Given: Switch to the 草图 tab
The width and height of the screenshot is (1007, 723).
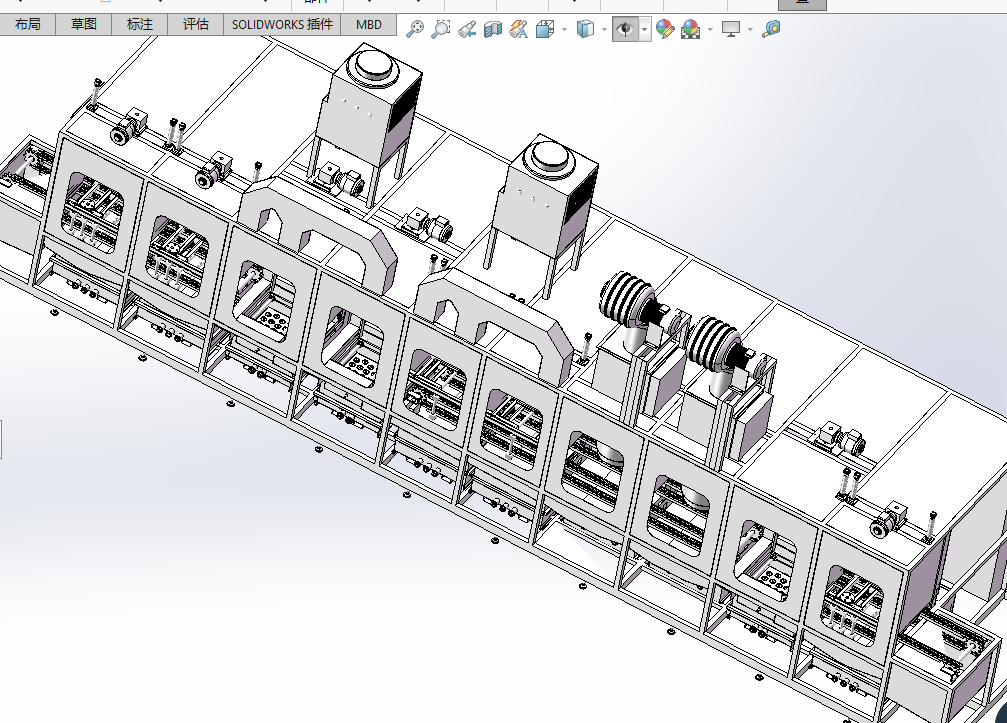Looking at the screenshot, I should coord(84,24).
